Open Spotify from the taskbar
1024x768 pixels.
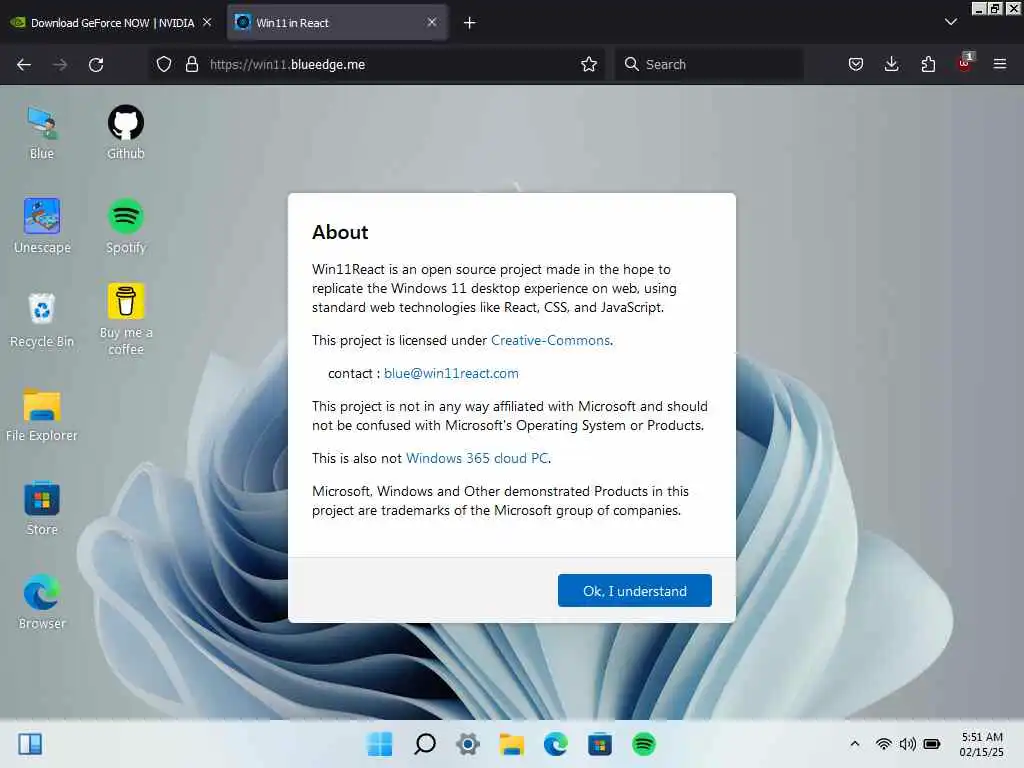coord(643,744)
